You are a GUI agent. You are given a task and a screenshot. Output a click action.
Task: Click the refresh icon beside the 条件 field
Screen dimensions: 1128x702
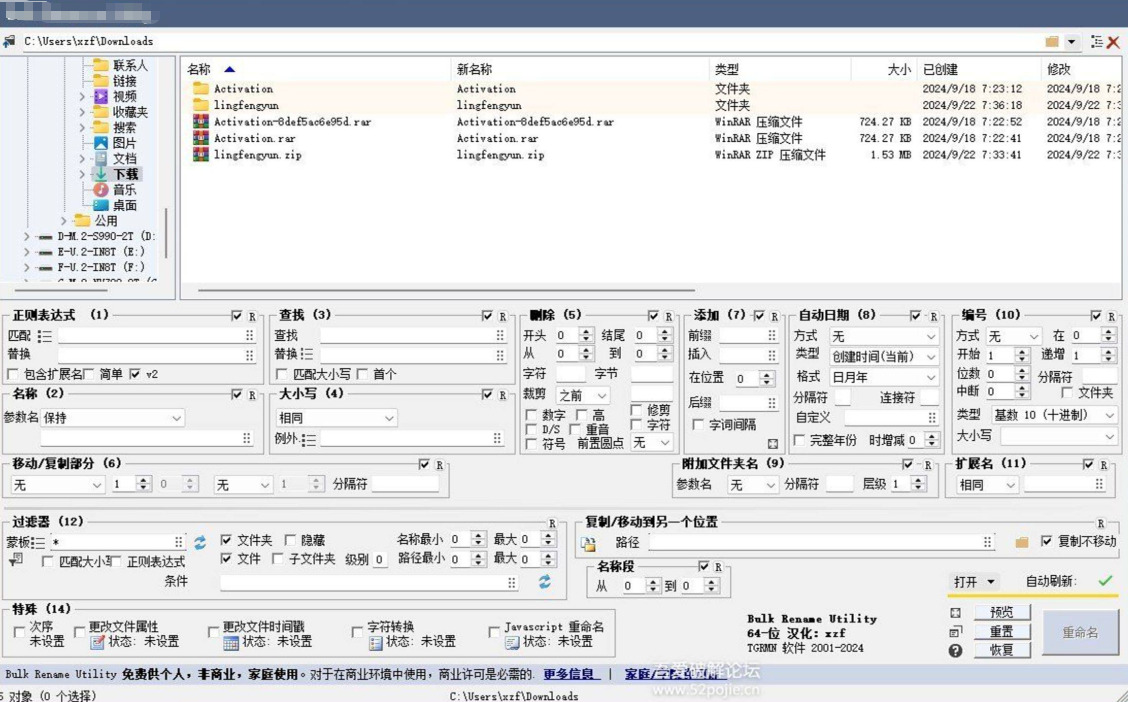click(x=545, y=582)
